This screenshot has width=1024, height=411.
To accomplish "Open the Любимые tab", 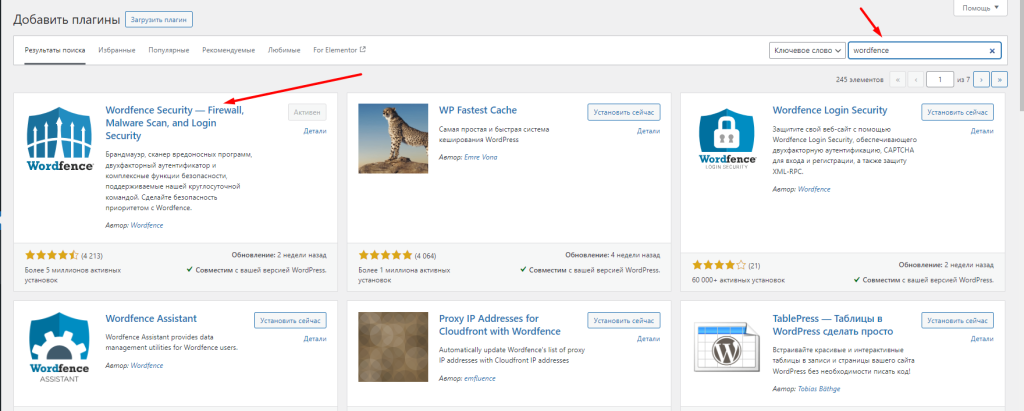I will 284,50.
